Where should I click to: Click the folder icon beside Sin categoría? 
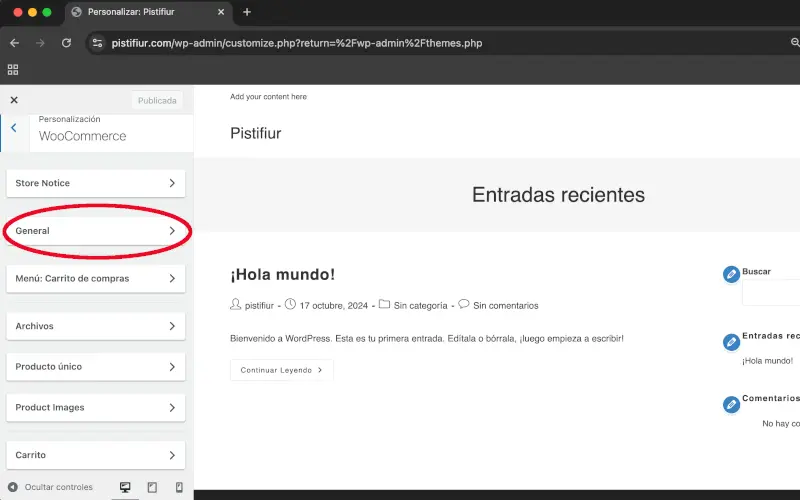click(384, 305)
